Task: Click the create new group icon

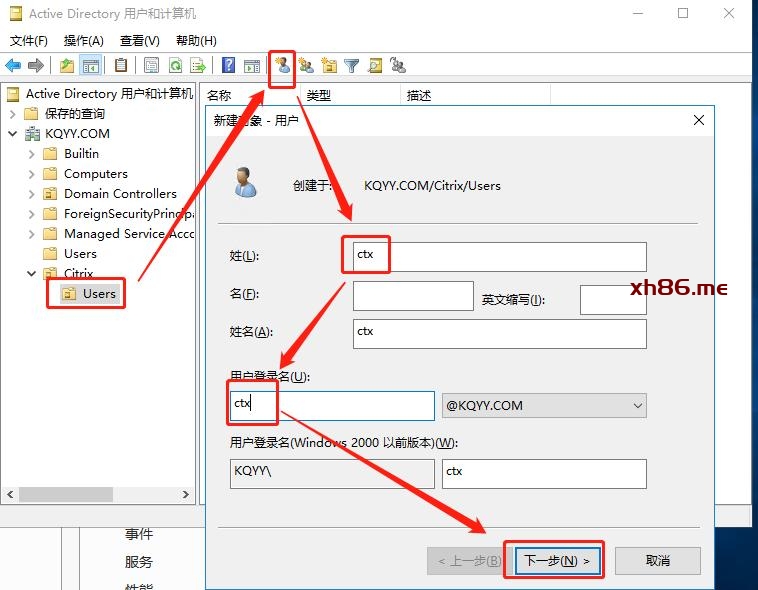Action: click(x=306, y=66)
